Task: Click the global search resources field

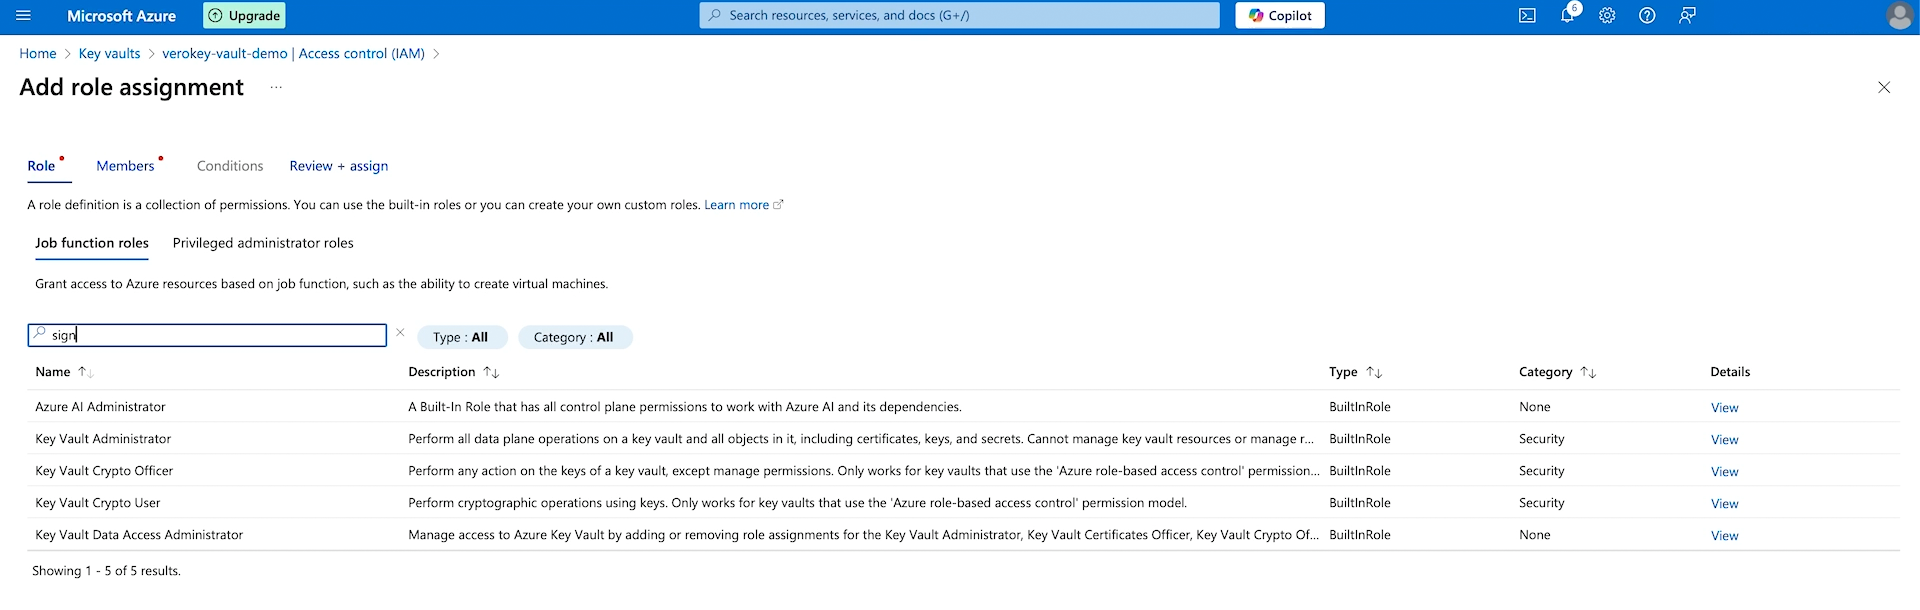Action: pos(960,16)
